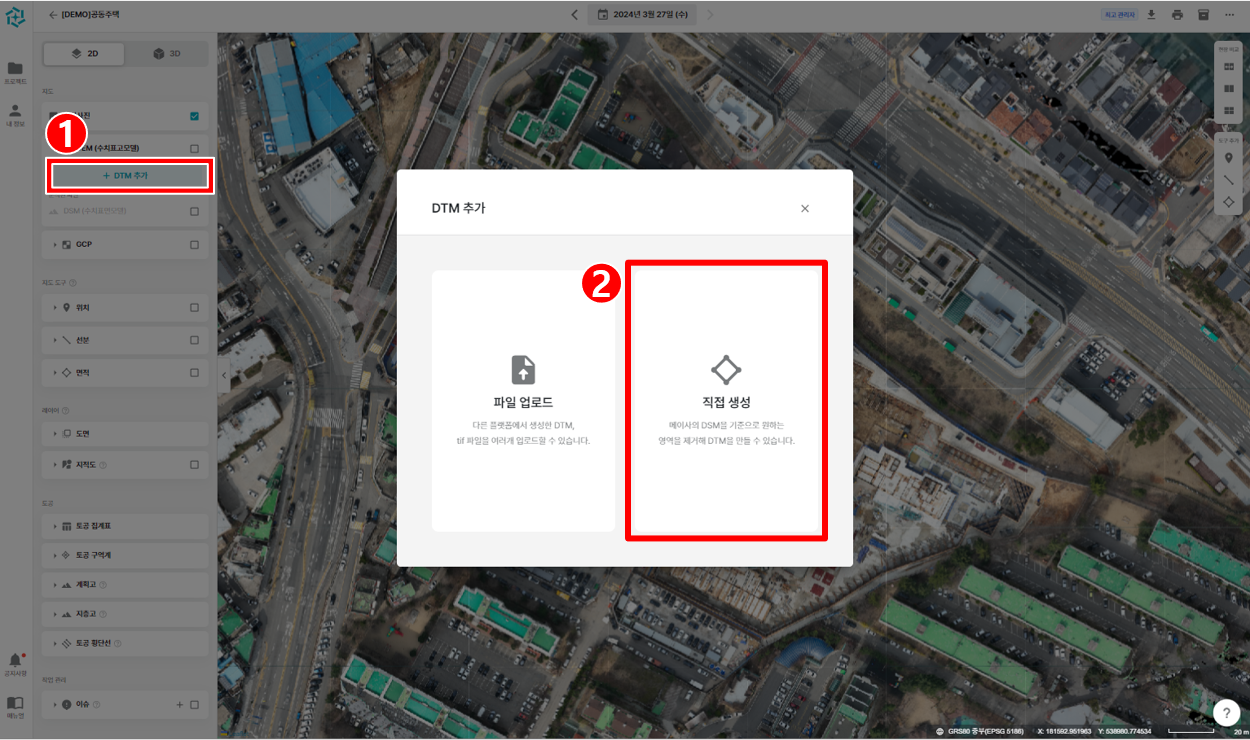Switch to the 3D view tab
This screenshot has height=740, width=1250.
tap(166, 53)
